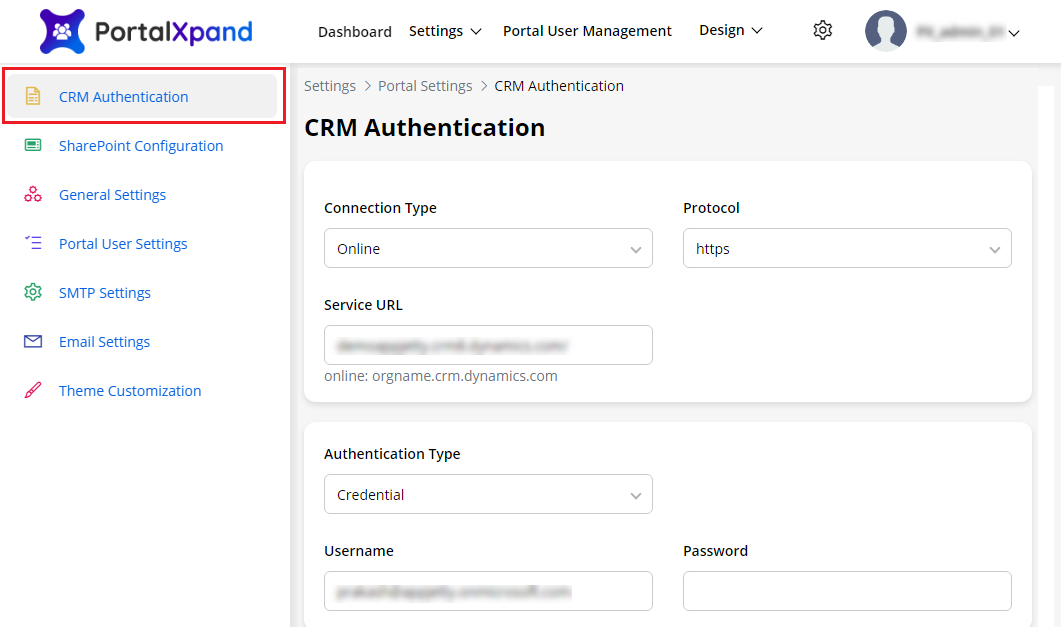Click the PortalXpand logo
1061x627 pixels.
tap(146, 32)
